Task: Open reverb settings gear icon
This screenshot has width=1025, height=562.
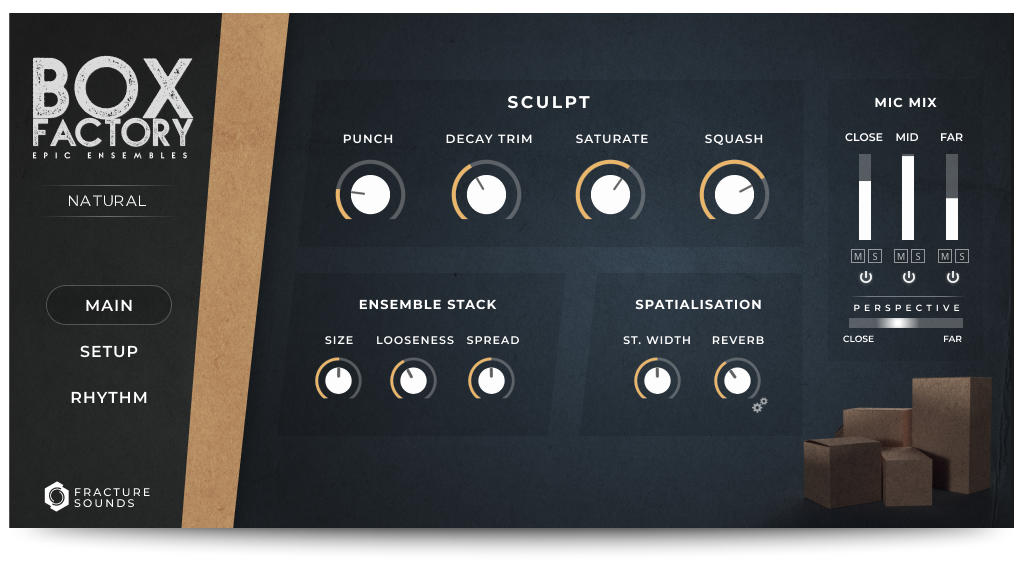Action: pyautogui.click(x=759, y=405)
